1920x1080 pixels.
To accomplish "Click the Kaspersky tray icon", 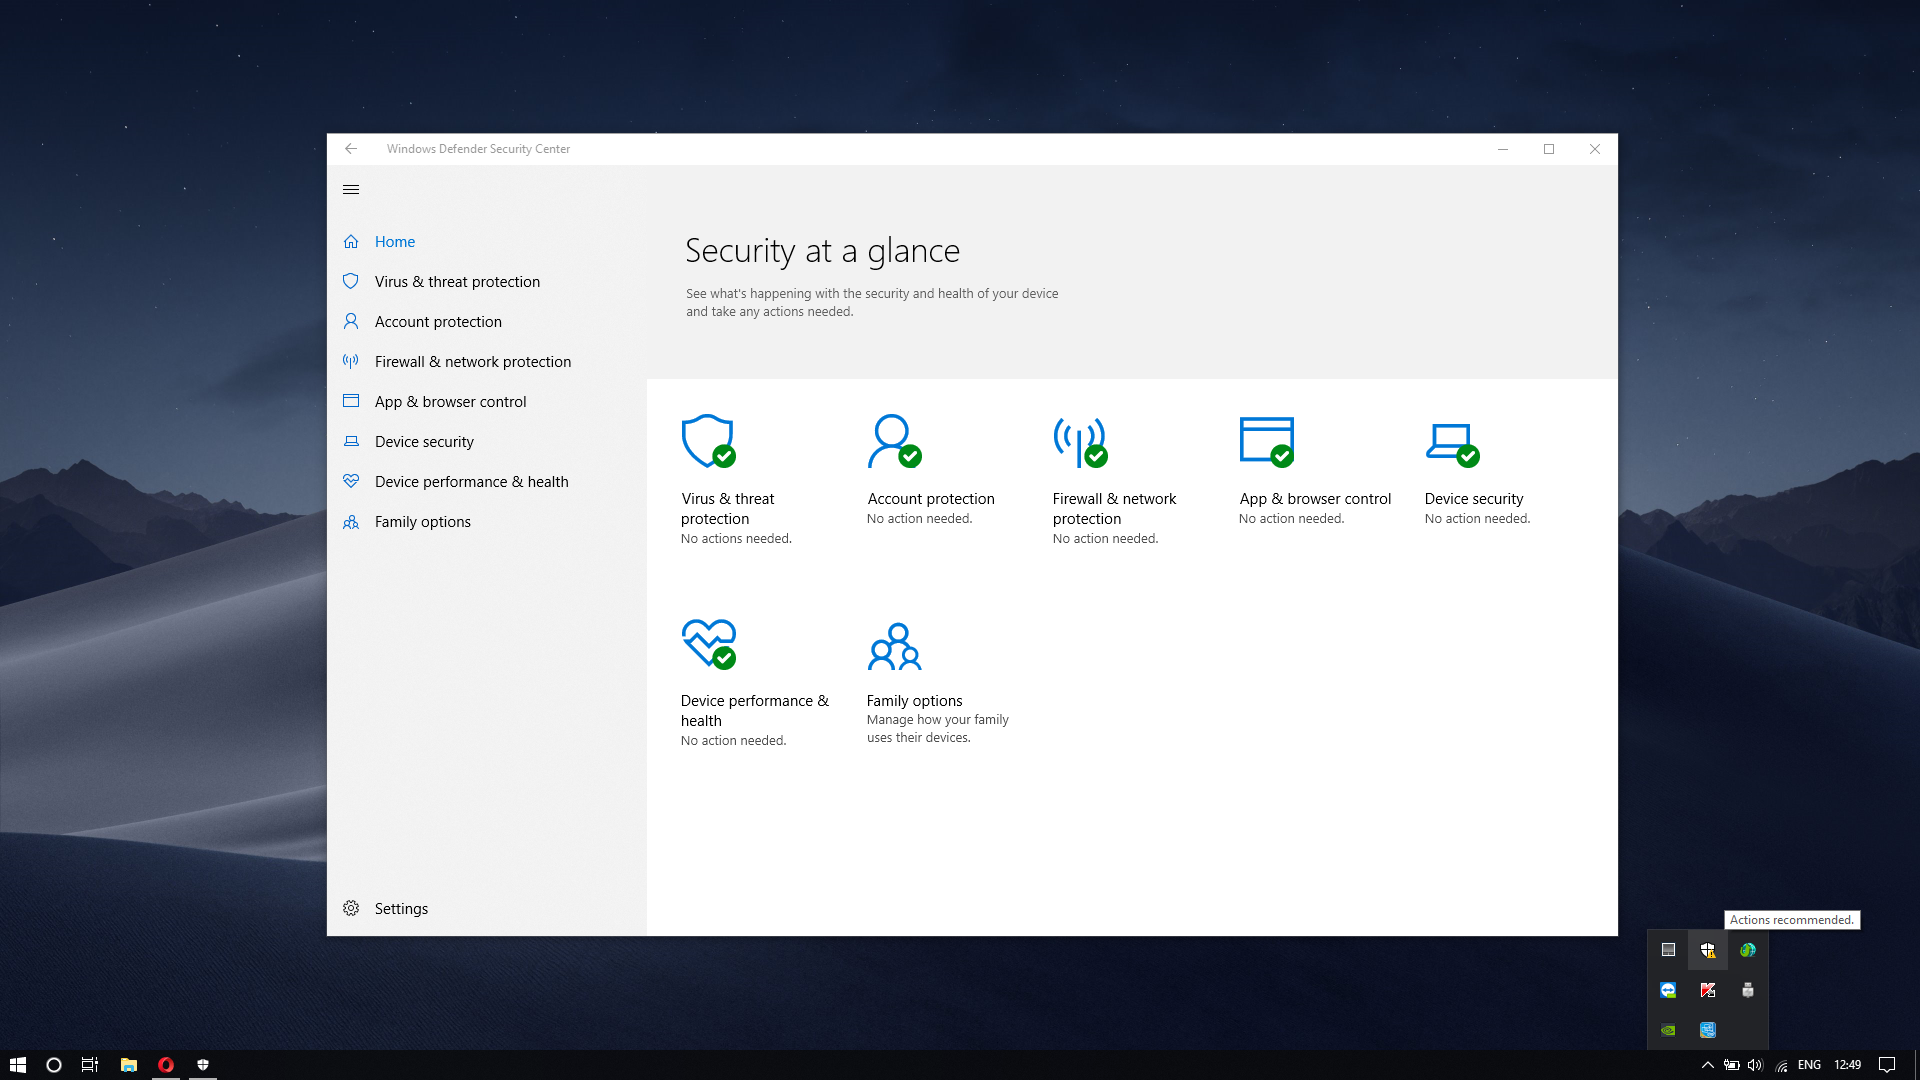I will point(1708,990).
